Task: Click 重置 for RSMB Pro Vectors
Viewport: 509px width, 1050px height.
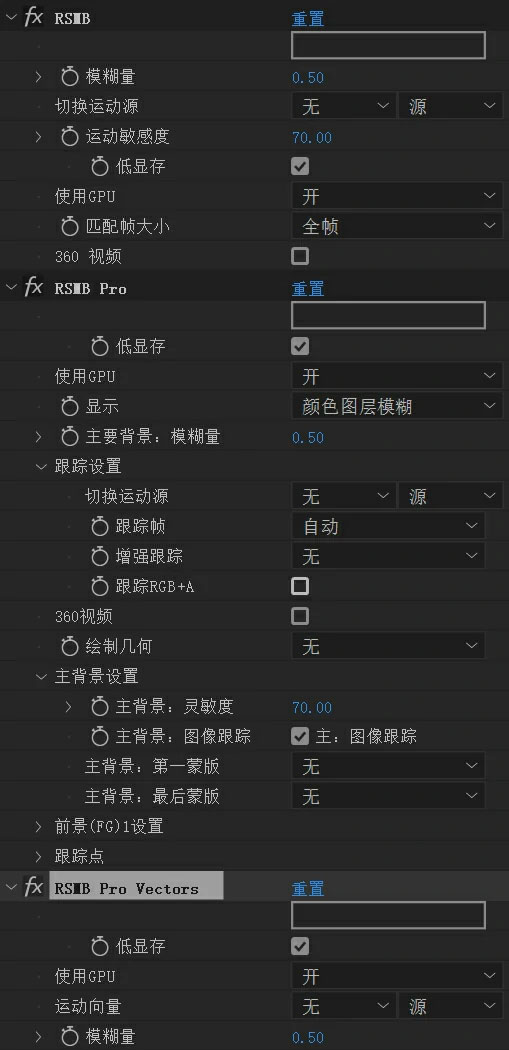Action: [308, 889]
